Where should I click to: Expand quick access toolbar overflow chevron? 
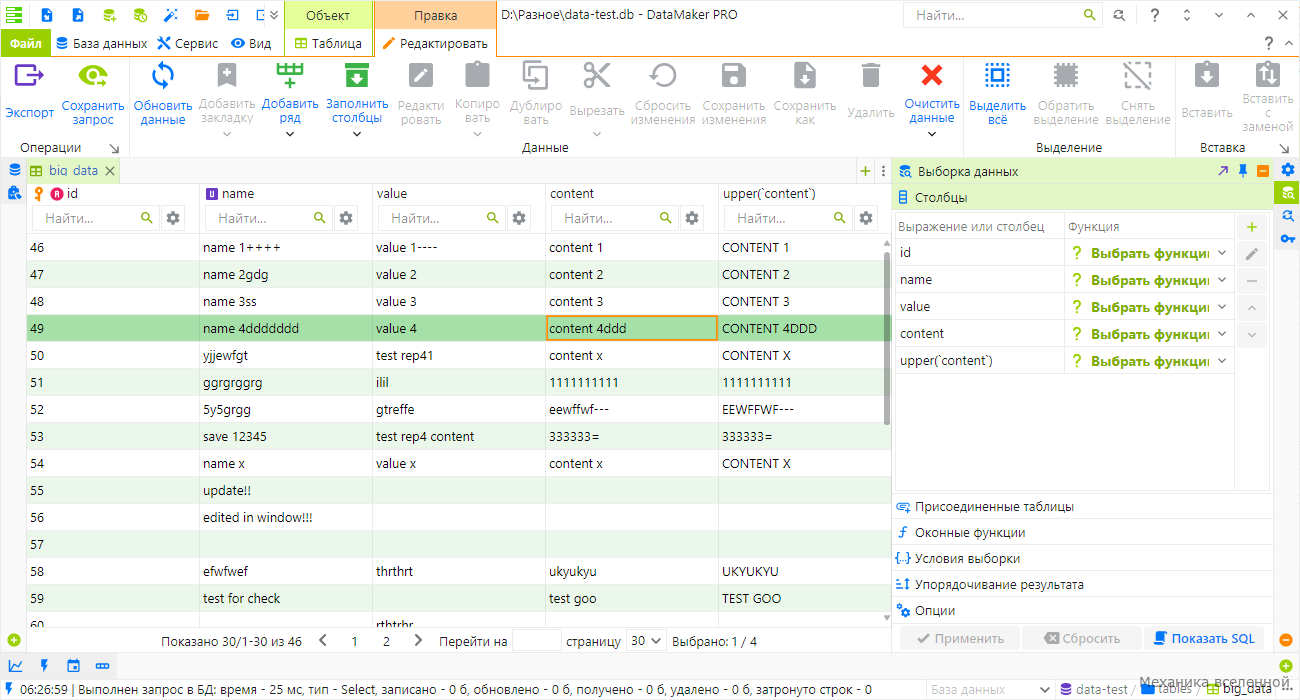(274, 15)
